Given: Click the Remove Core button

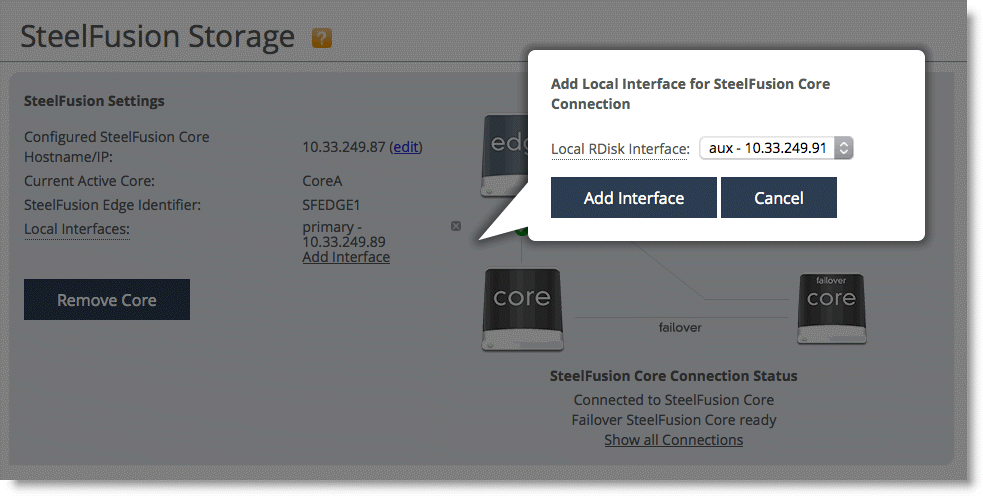Looking at the screenshot, I should click(107, 300).
